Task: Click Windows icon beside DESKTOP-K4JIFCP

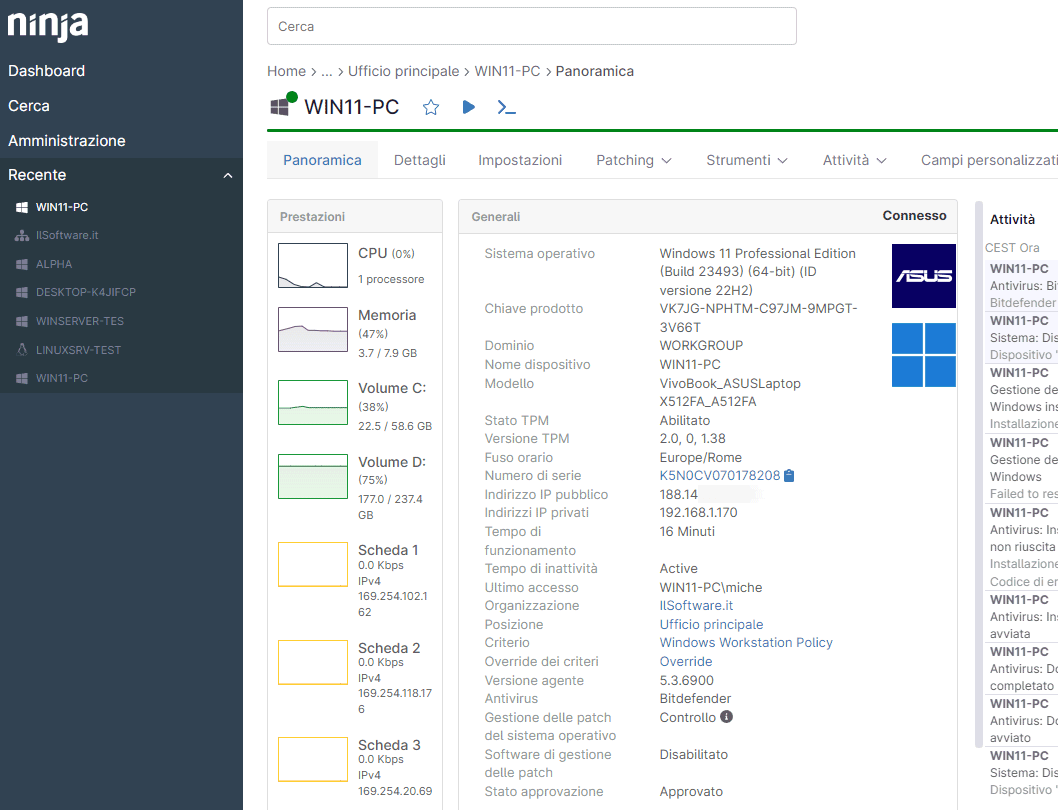Action: pos(22,292)
